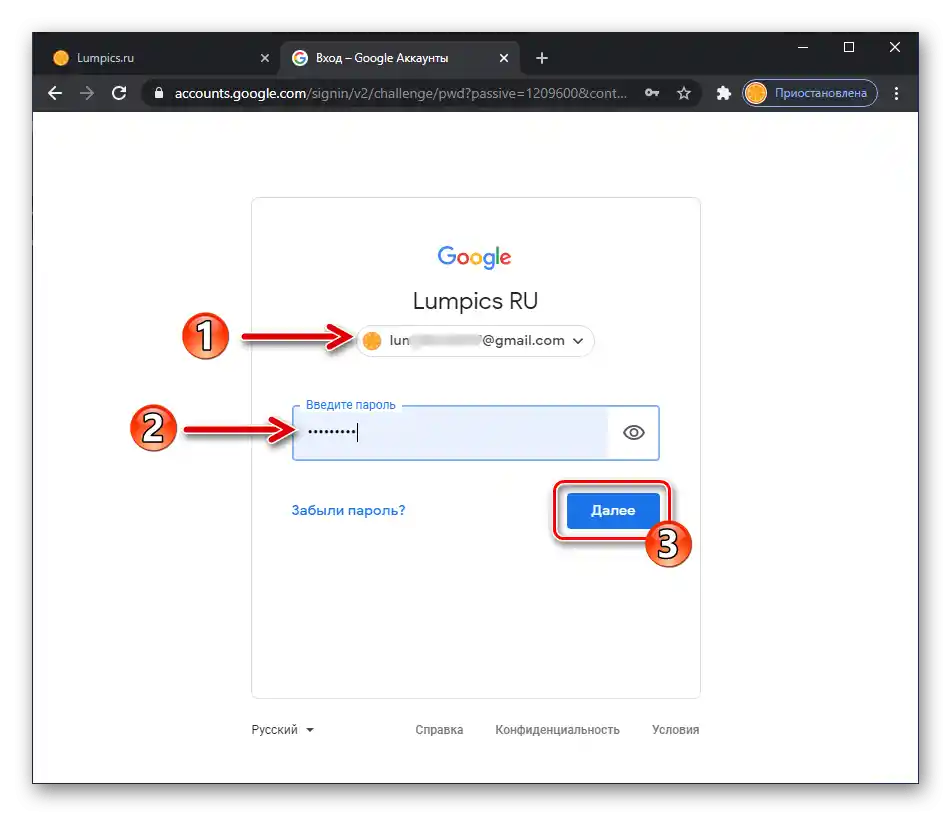Bookmark this page with the star icon

(x=684, y=93)
